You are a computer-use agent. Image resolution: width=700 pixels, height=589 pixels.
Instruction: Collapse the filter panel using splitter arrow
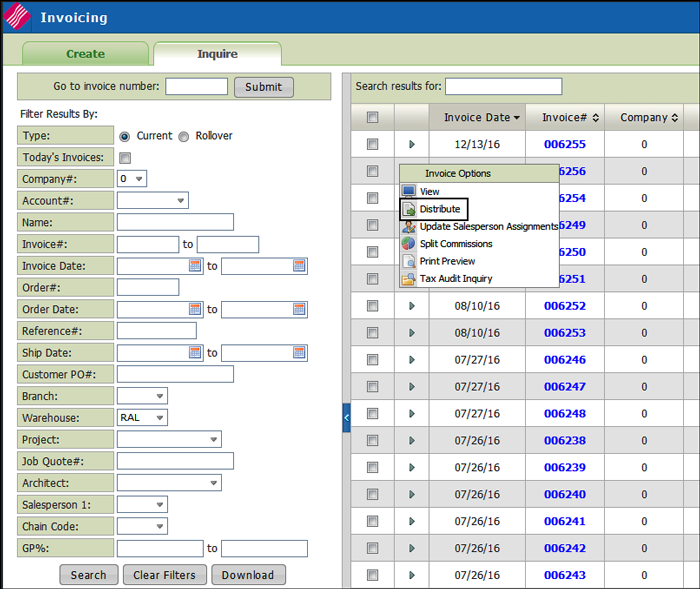[346, 417]
